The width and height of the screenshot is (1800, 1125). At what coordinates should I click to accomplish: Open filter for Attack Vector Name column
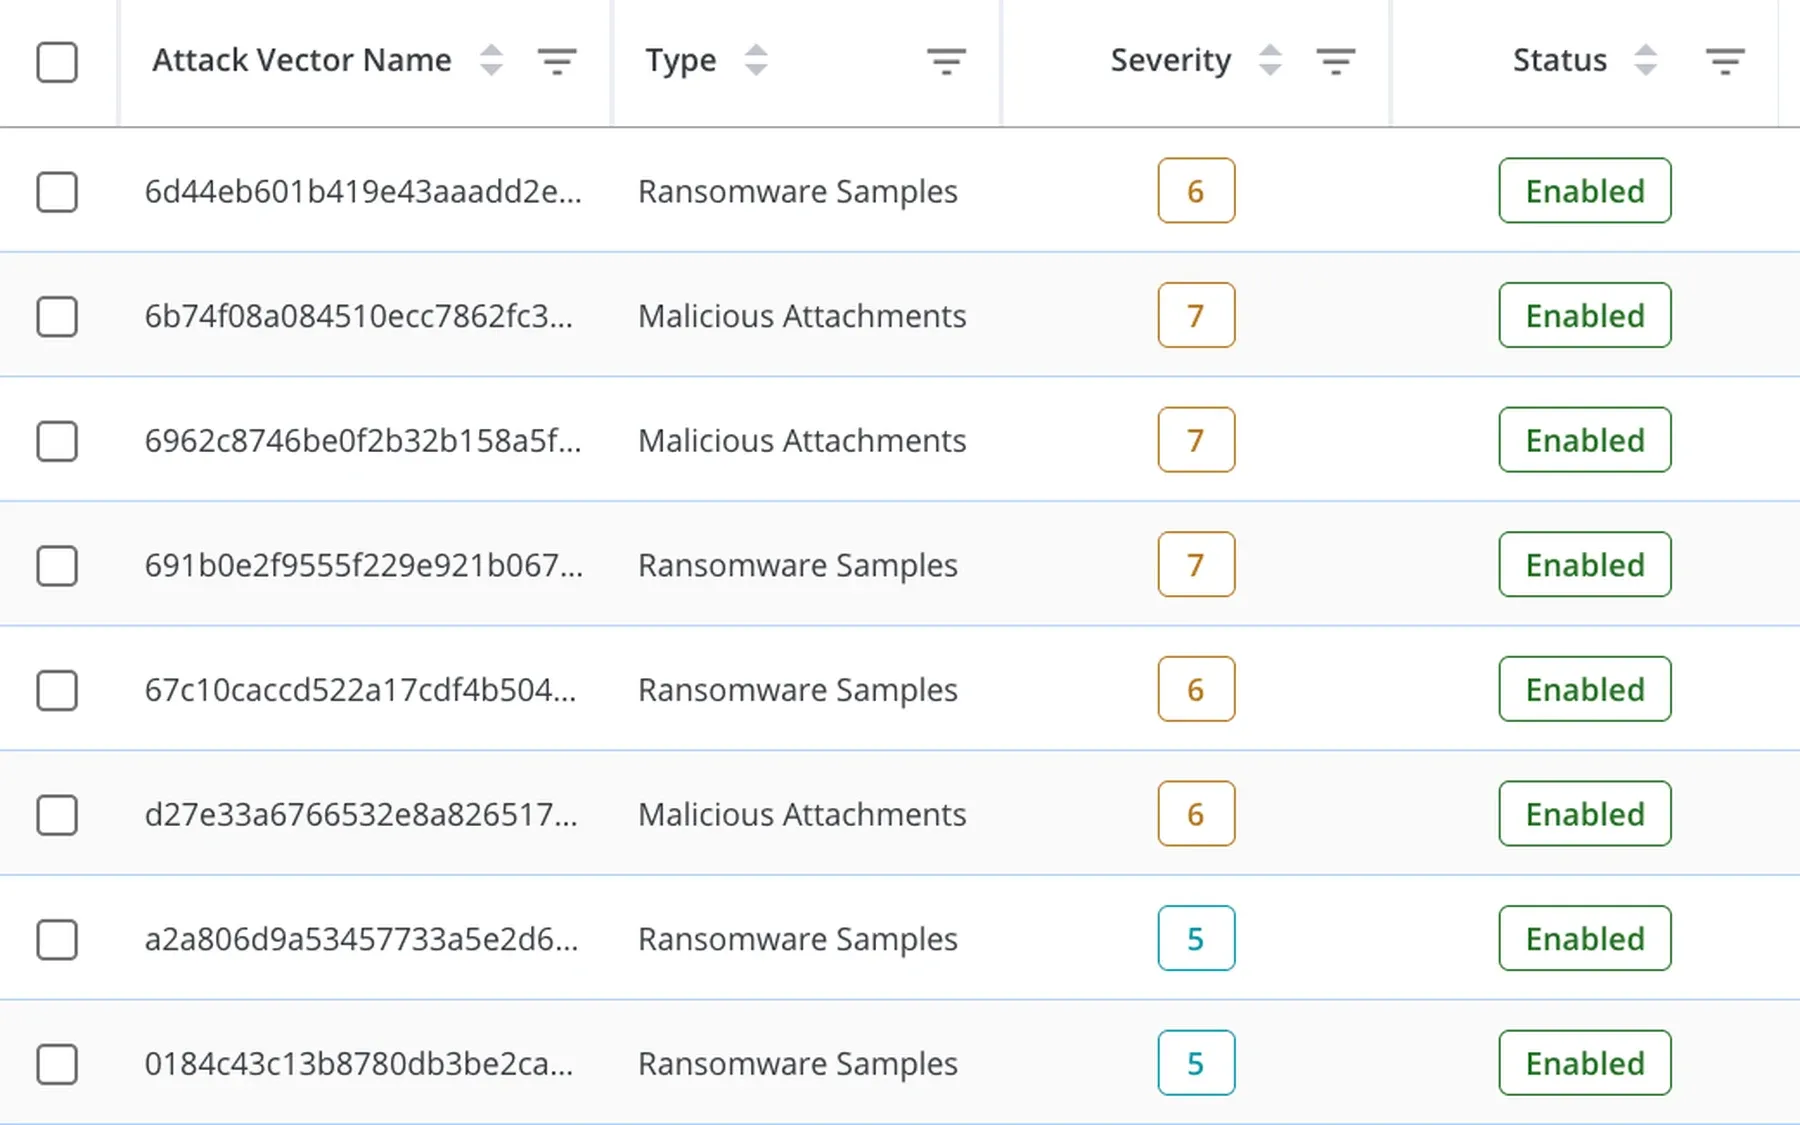point(557,61)
